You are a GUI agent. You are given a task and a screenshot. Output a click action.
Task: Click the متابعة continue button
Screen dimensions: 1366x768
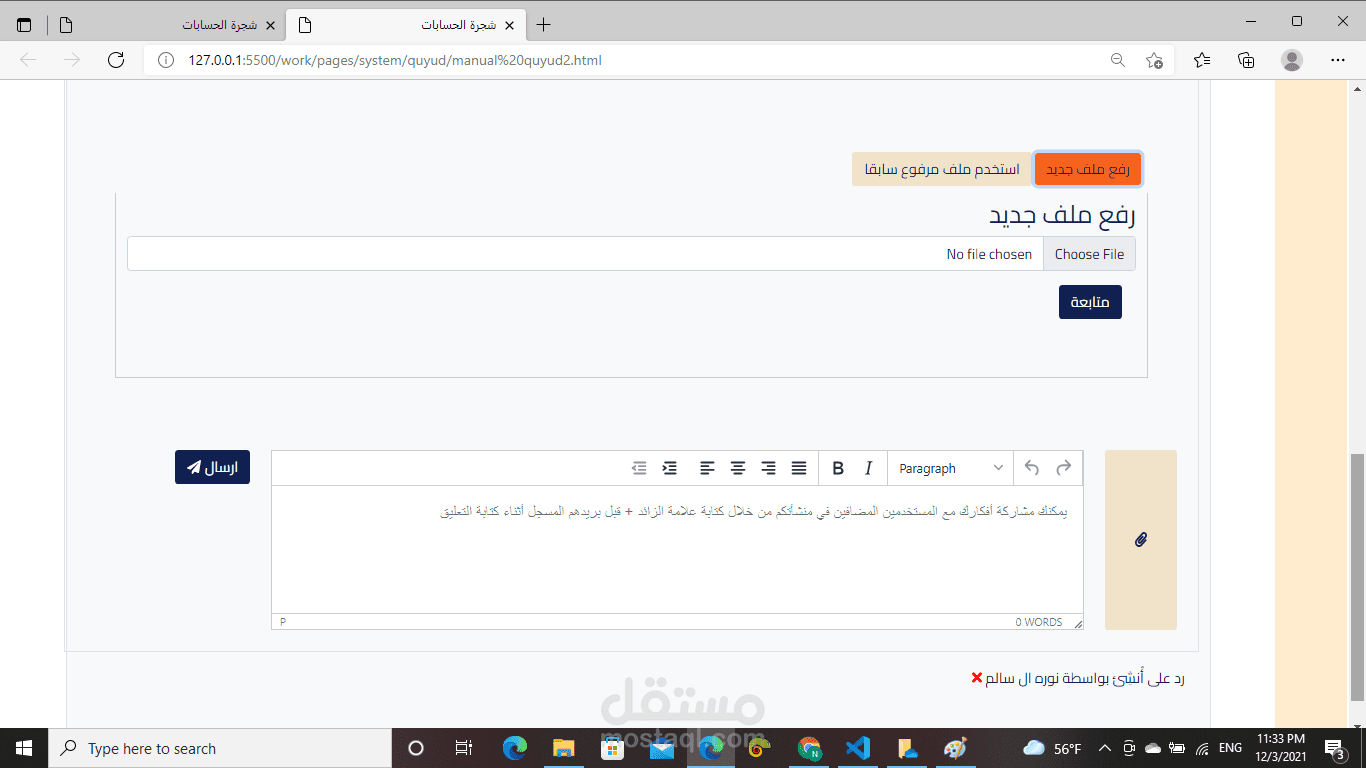[x=1090, y=302]
